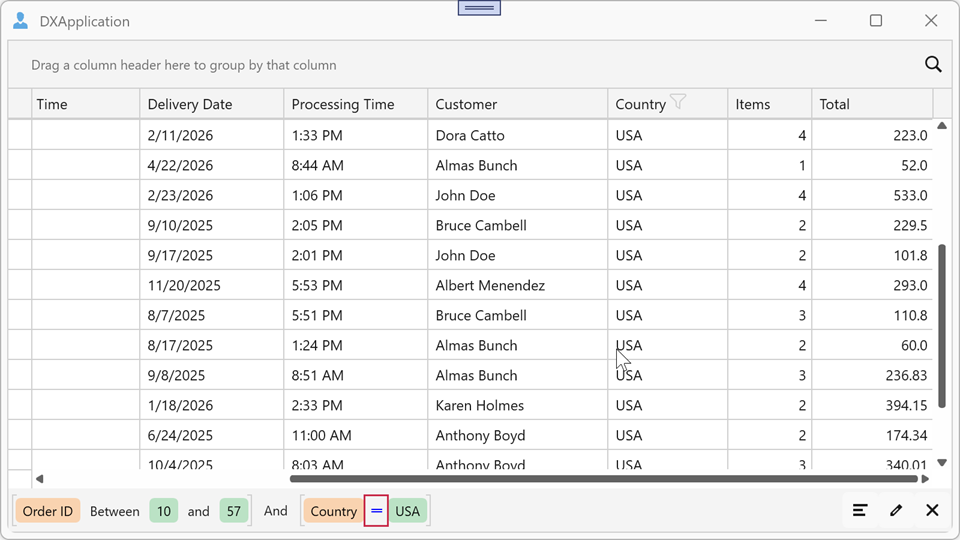Viewport: 960px width, 540px height.
Task: Click the And group operator
Action: click(276, 511)
